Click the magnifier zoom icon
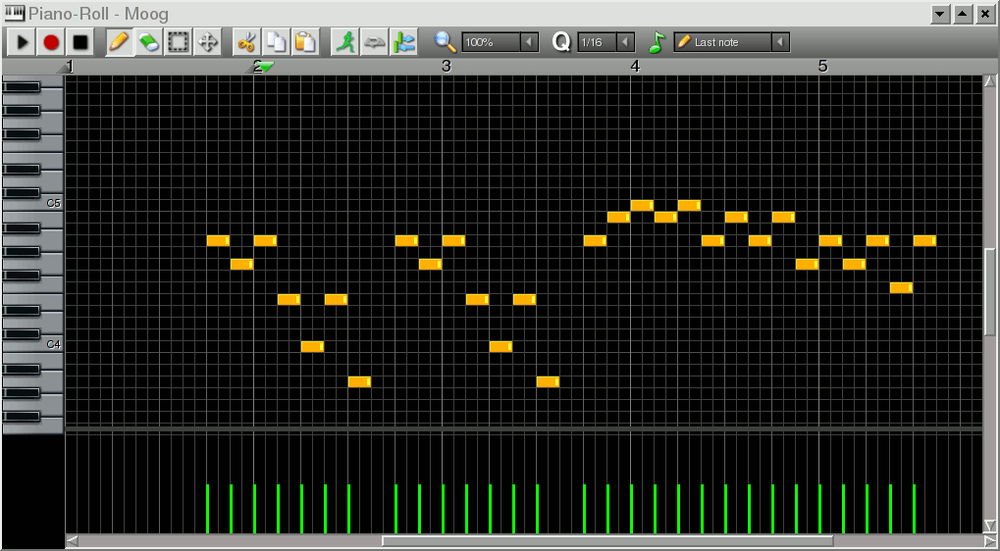Image resolution: width=1000 pixels, height=551 pixels. (445, 42)
